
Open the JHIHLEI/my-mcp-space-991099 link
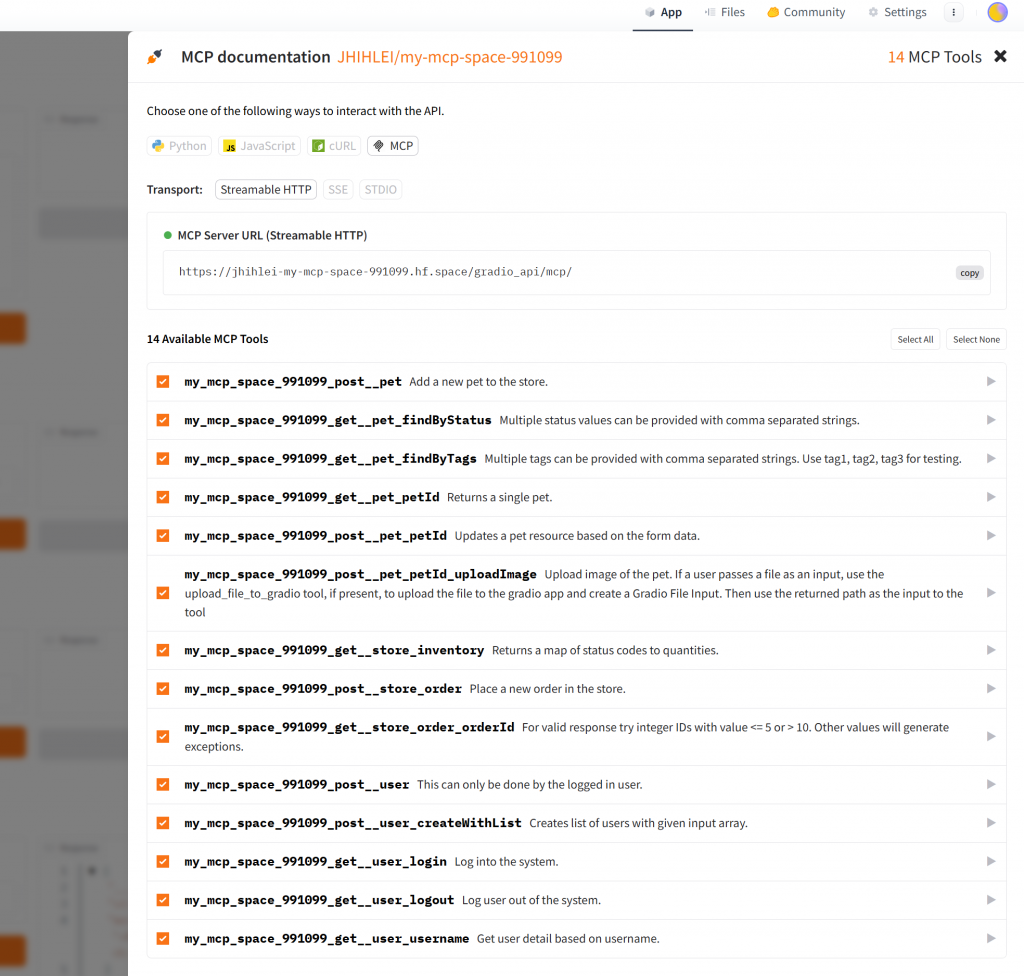coord(449,57)
